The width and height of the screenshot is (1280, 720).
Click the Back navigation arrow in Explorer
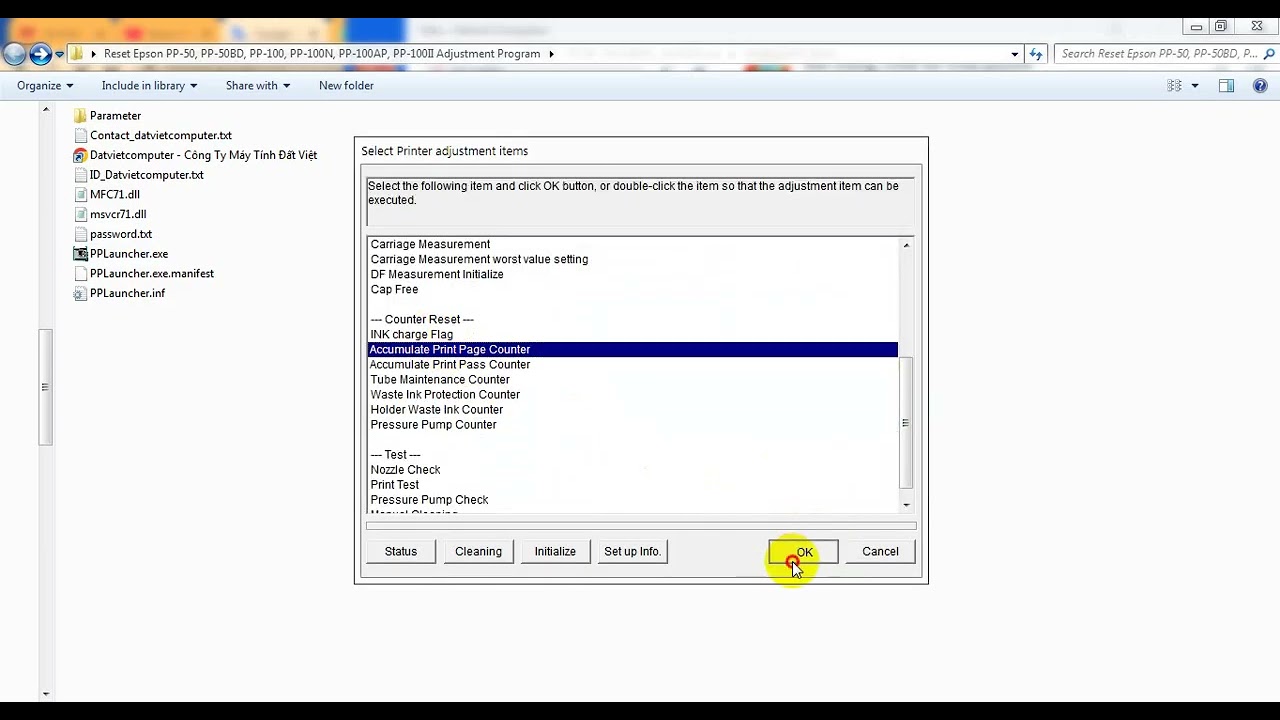click(13, 54)
